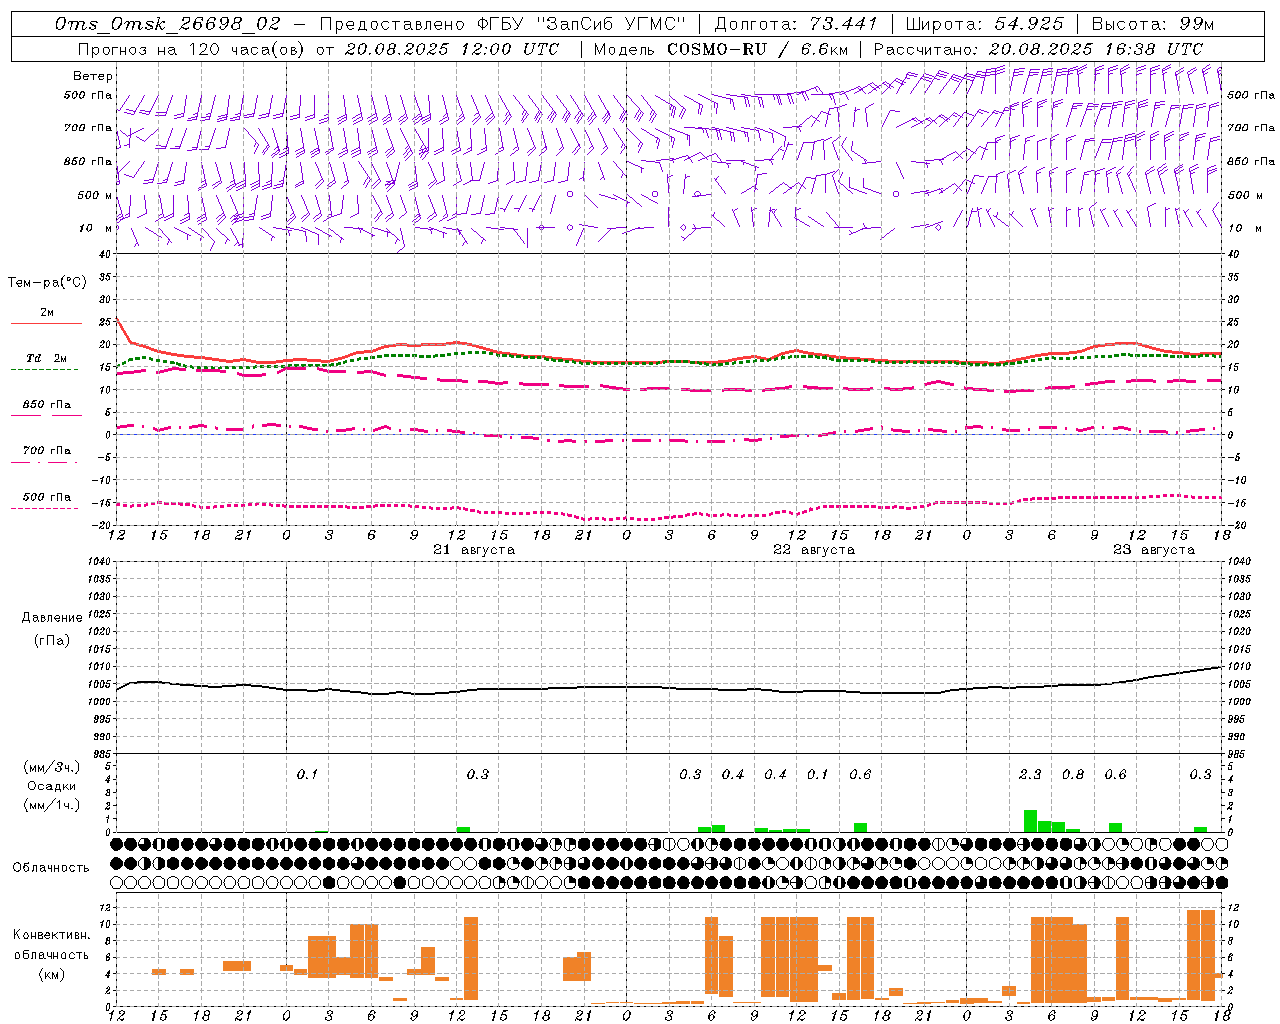Click the (км) unit label of convective cloudiness
Viewport: 1280px width, 1024px height.
click(x=52, y=974)
